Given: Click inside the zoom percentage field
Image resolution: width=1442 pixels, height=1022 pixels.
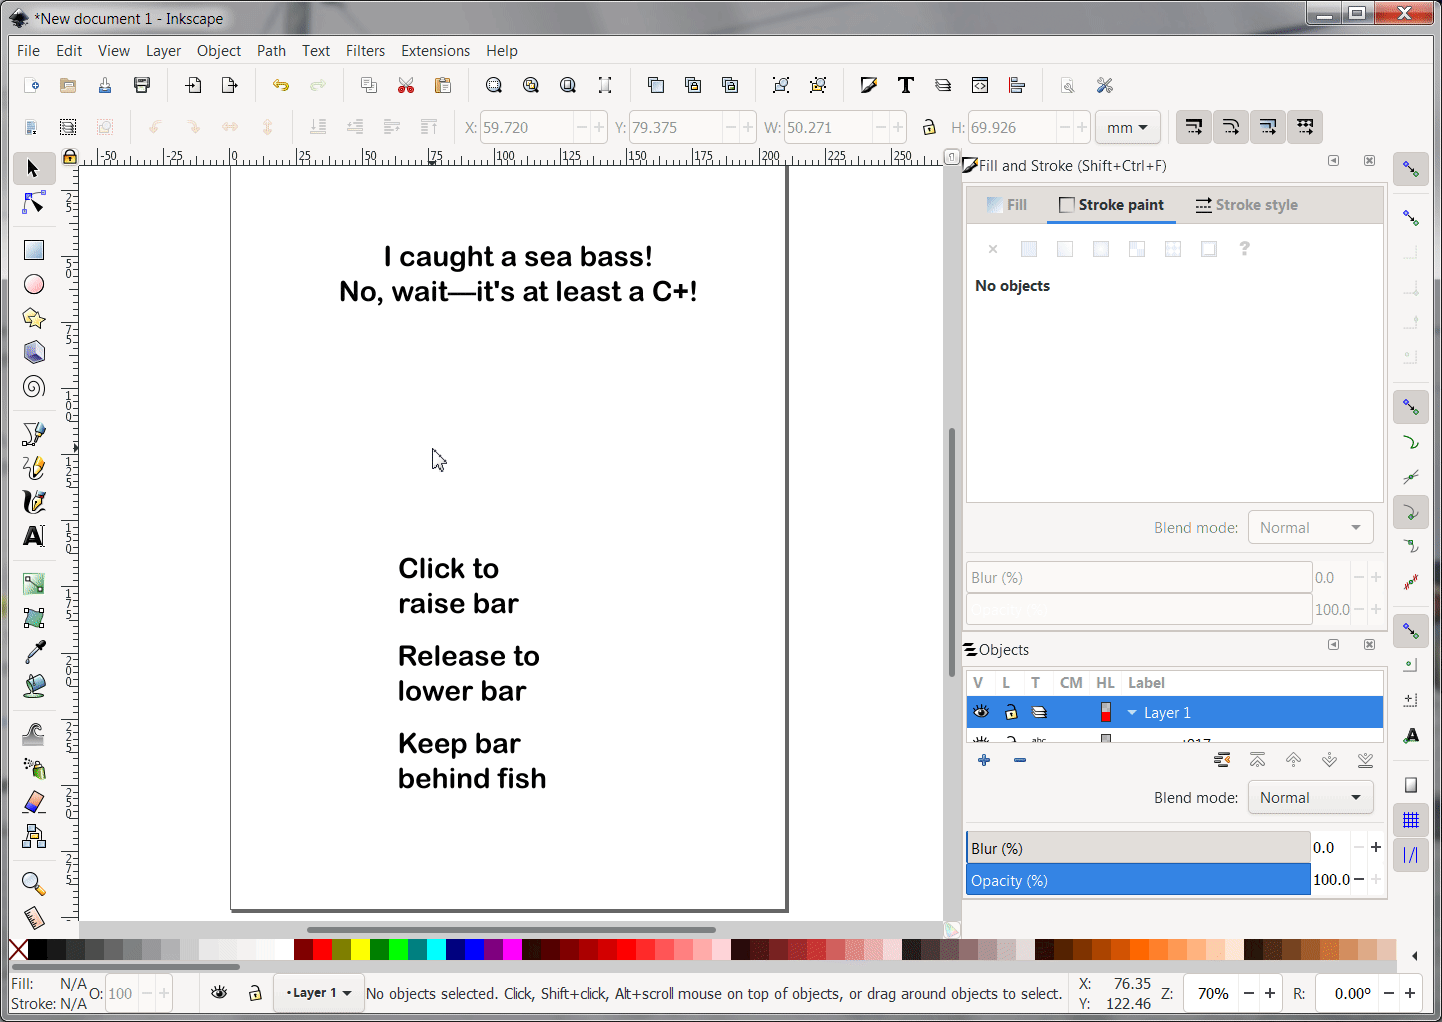Looking at the screenshot, I should coord(1211,992).
